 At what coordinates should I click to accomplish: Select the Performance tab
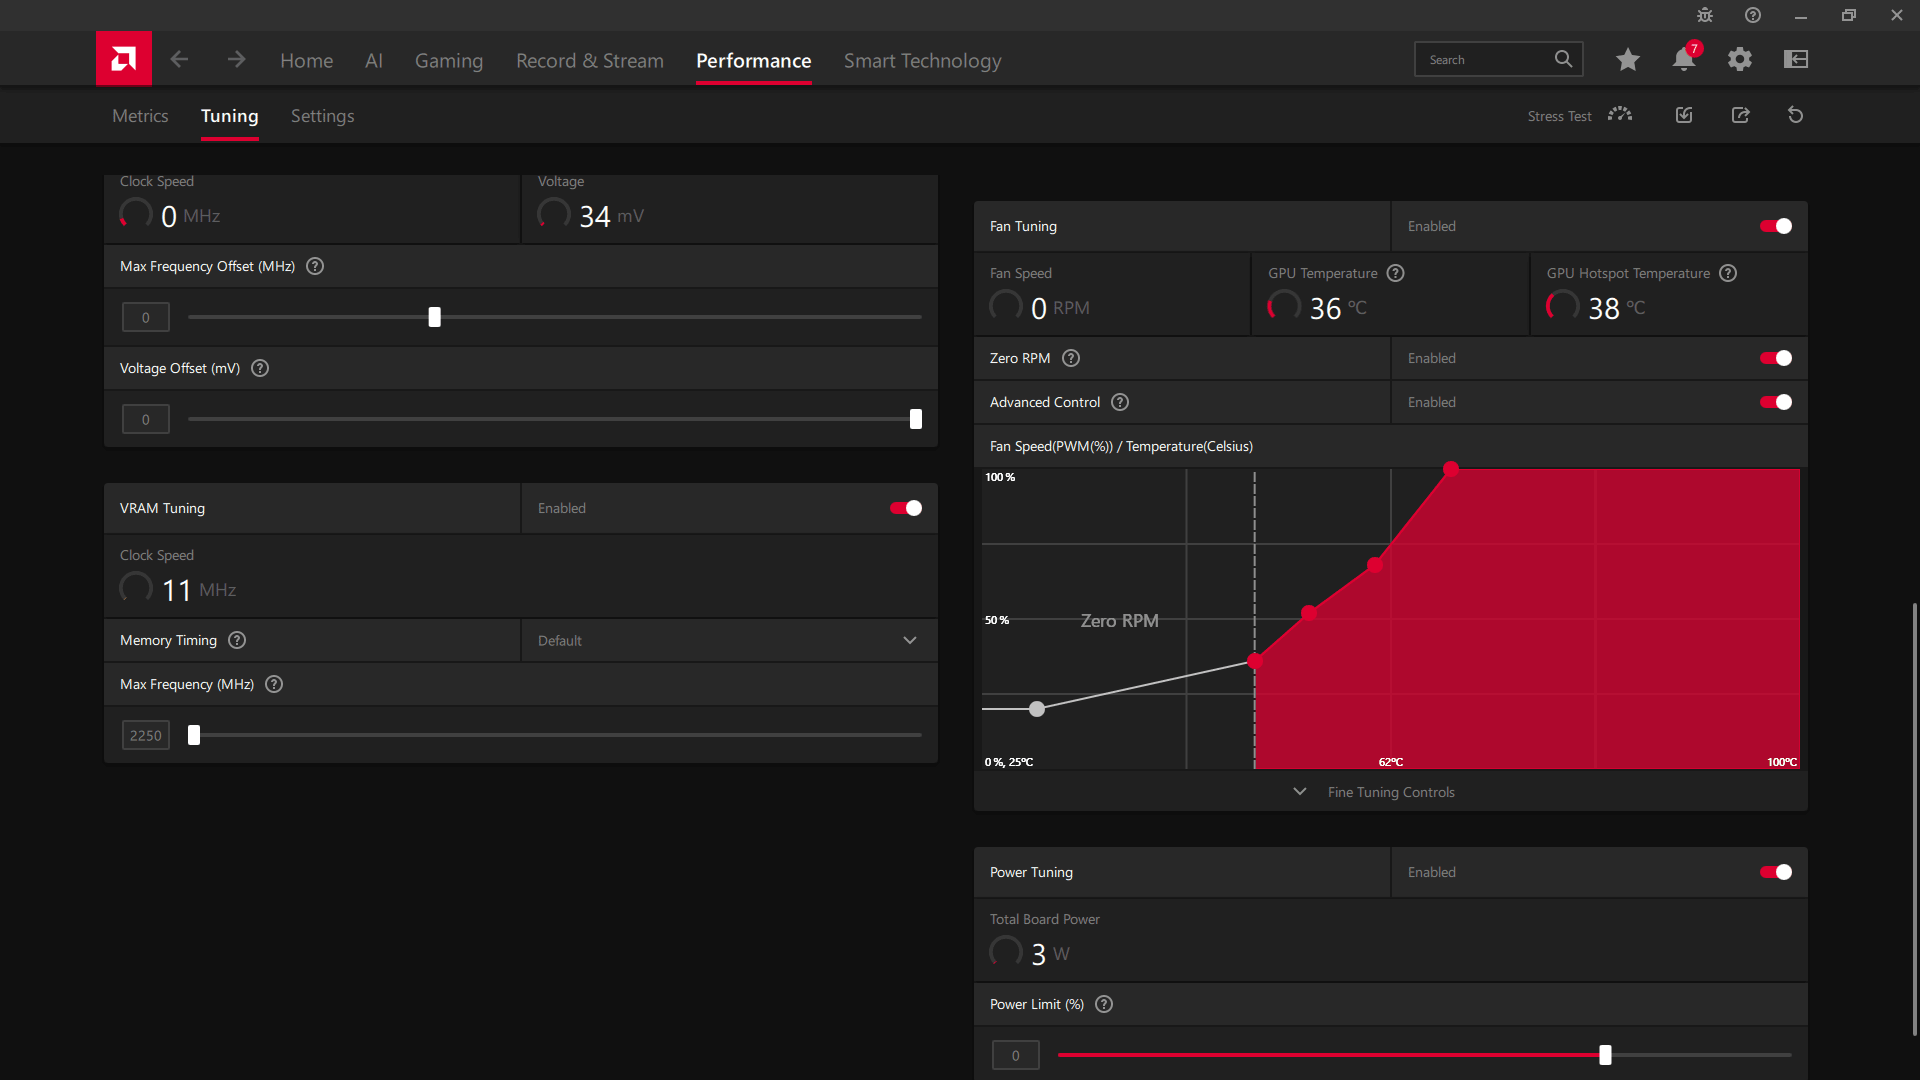(x=753, y=60)
